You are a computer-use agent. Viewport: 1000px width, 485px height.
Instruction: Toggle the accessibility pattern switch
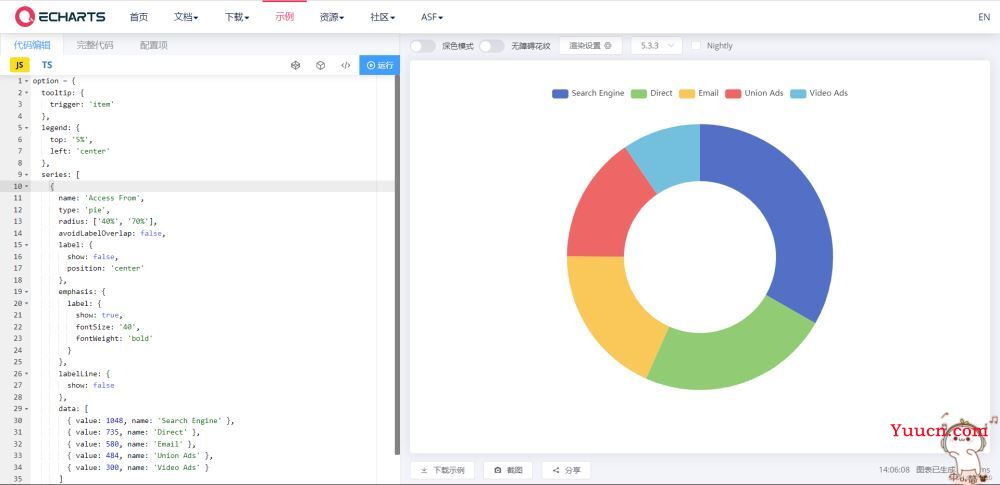(x=492, y=46)
